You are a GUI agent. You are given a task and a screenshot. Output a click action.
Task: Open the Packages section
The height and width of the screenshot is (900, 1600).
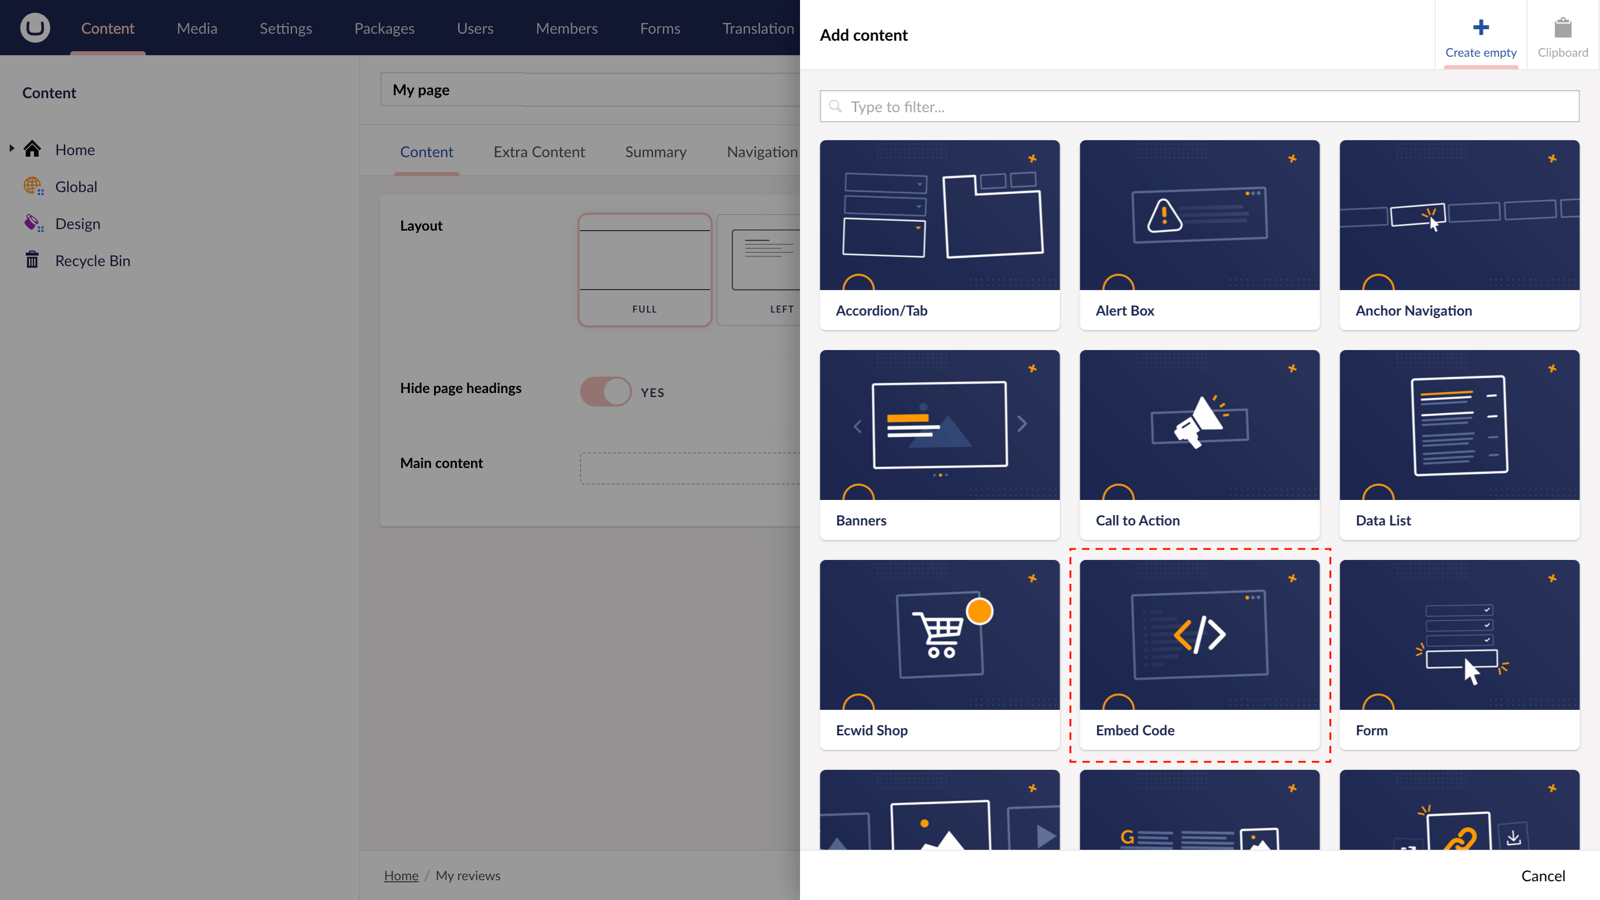click(384, 28)
